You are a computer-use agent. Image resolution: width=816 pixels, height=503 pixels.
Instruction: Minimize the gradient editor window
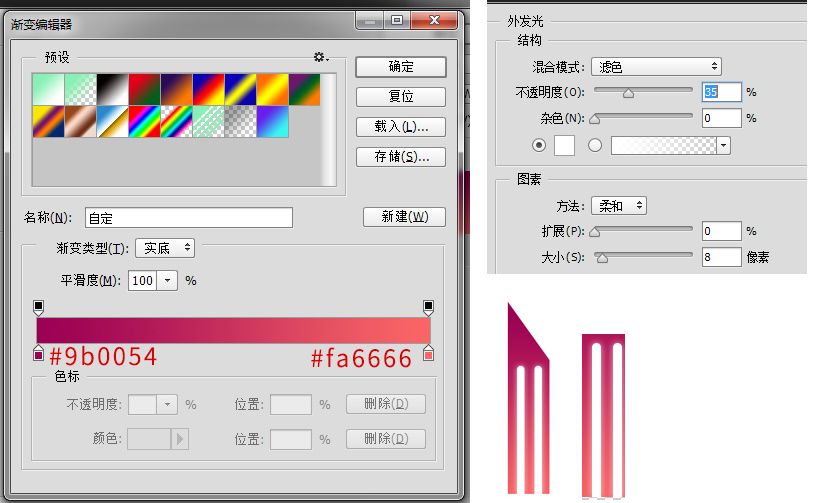370,21
